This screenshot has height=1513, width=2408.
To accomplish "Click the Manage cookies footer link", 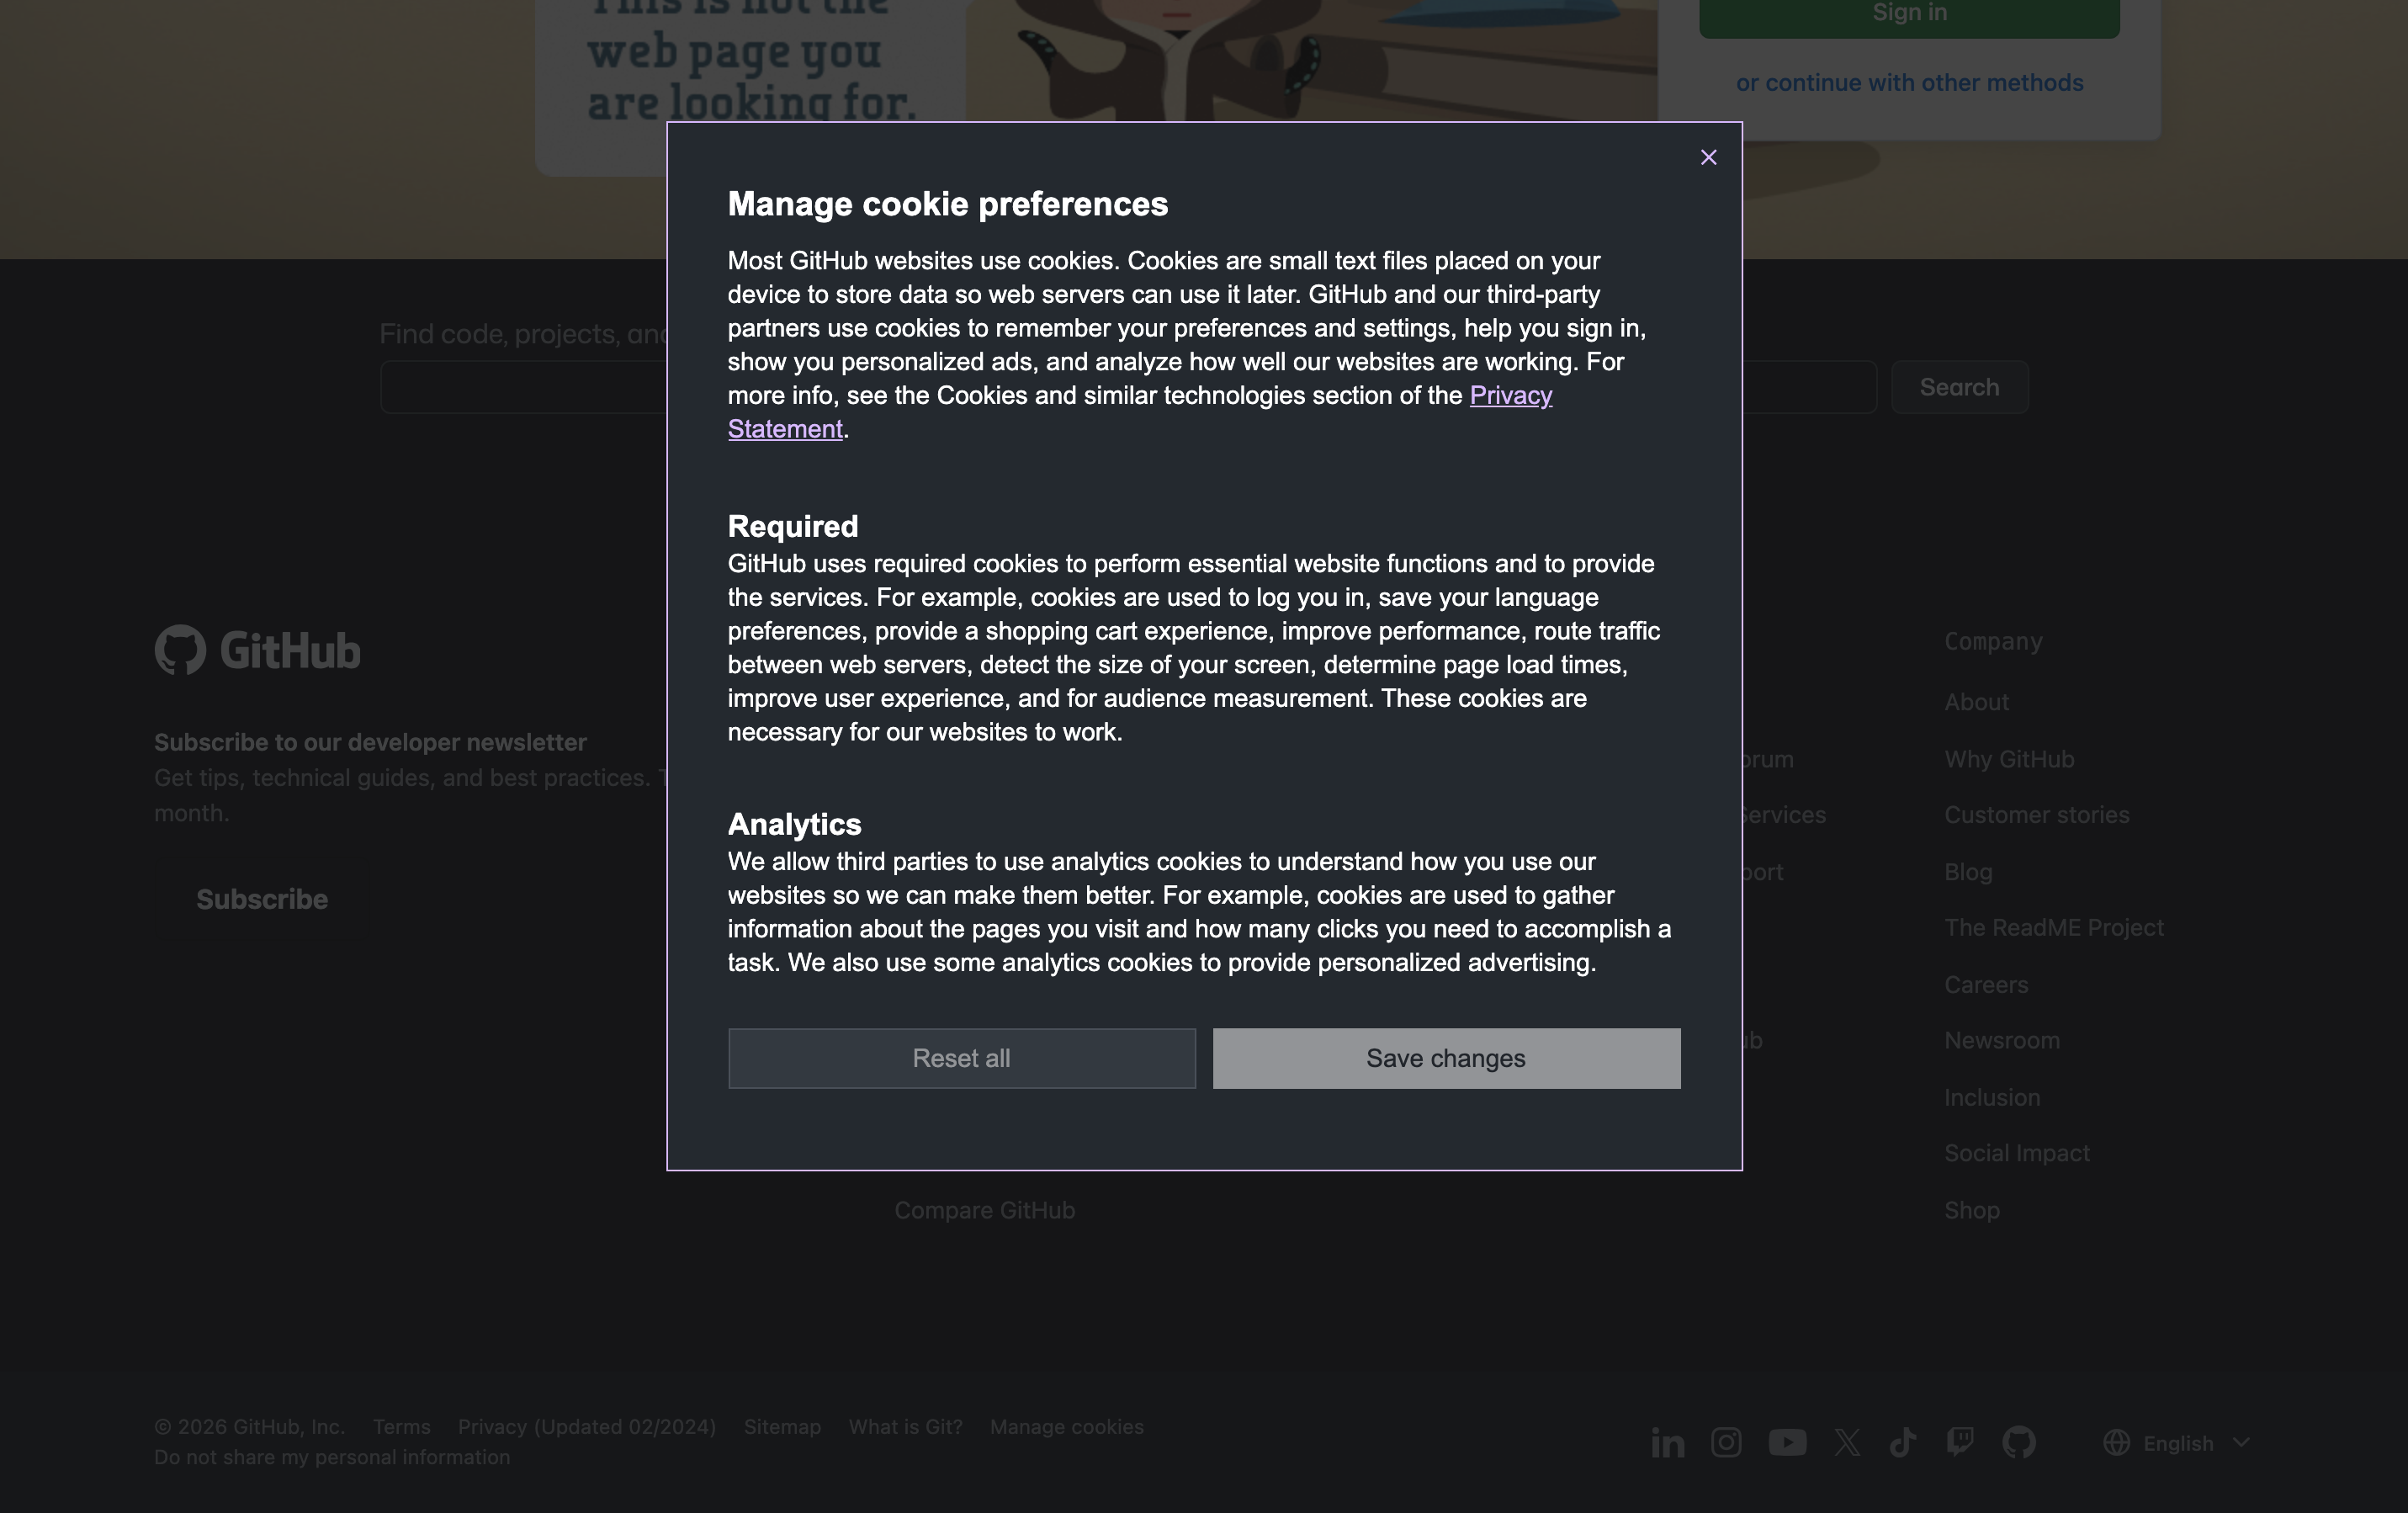I will point(1066,1427).
